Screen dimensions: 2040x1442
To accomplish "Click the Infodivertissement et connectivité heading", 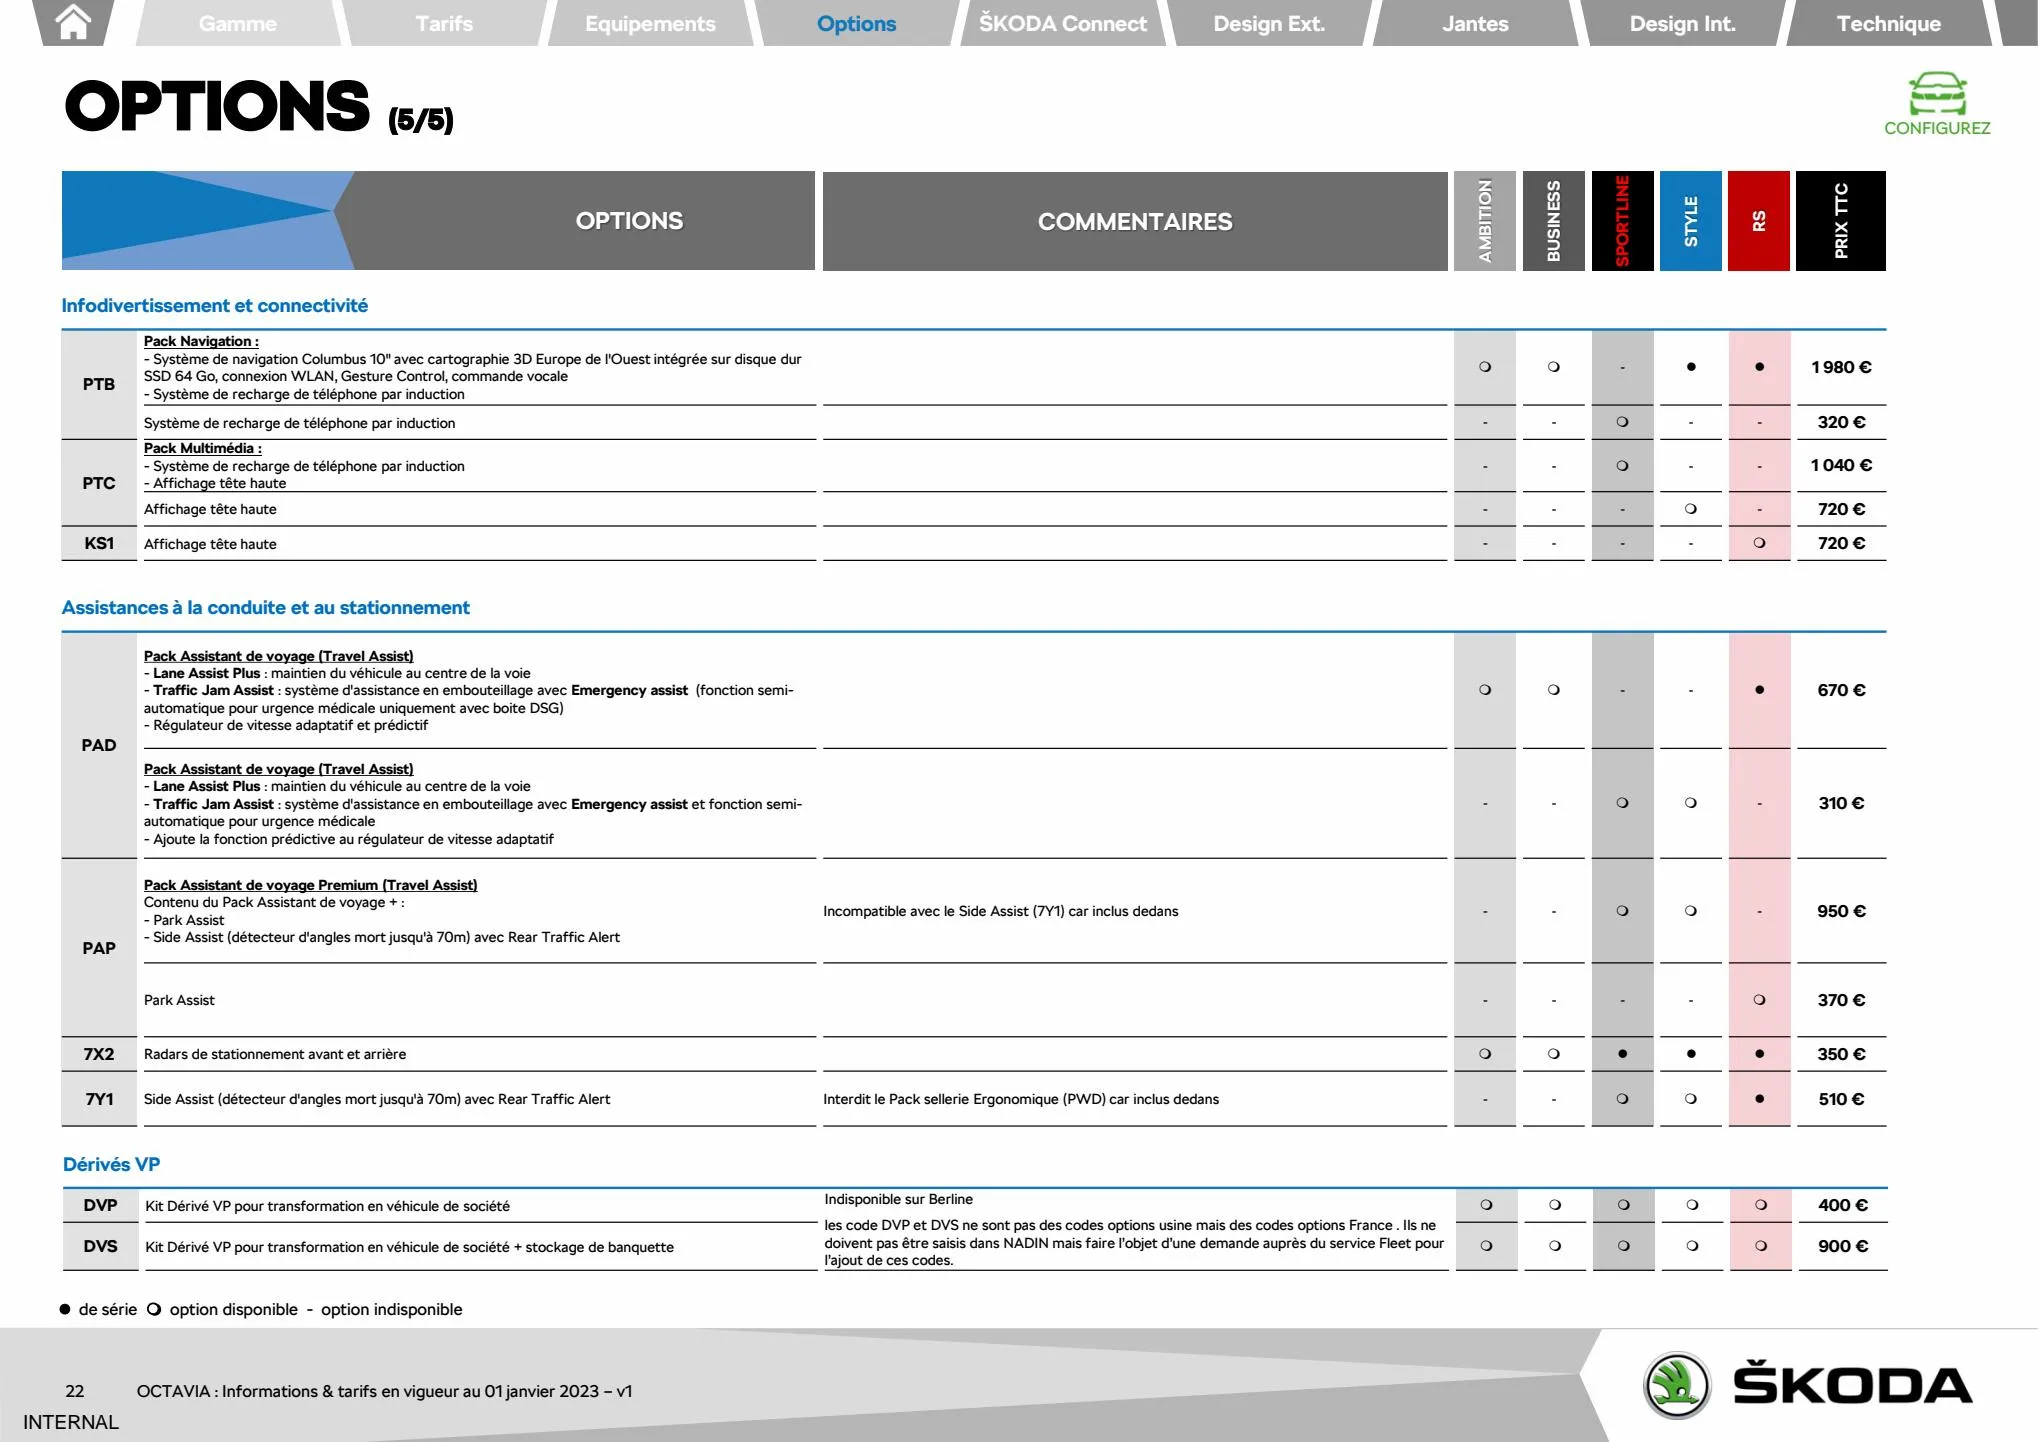I will click(215, 306).
